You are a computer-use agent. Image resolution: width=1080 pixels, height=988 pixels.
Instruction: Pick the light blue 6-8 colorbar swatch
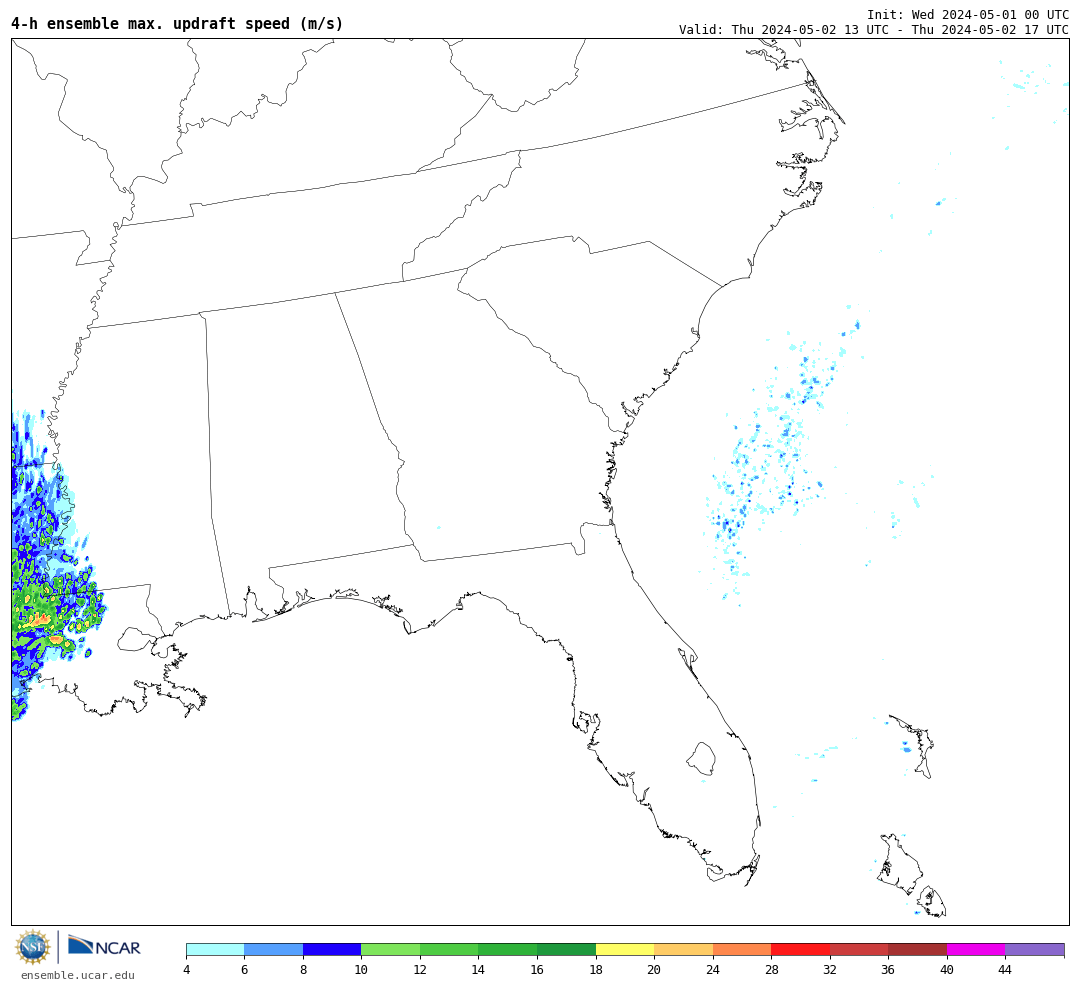[273, 949]
